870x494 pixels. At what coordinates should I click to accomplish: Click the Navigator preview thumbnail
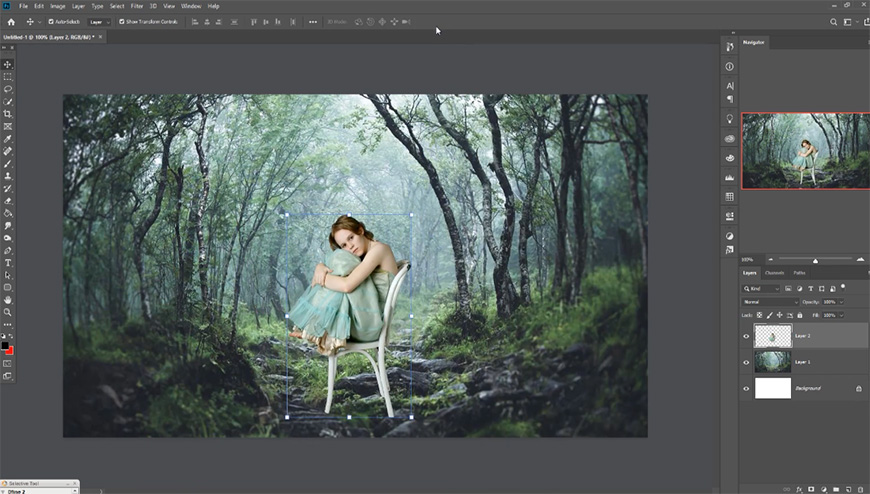click(806, 151)
